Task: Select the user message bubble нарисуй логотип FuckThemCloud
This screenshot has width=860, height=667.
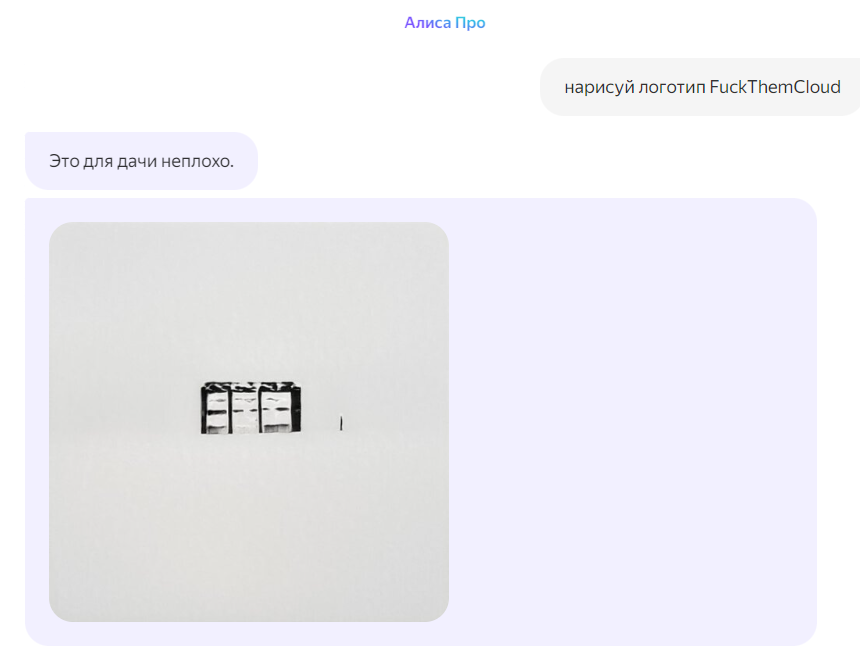Action: point(700,87)
